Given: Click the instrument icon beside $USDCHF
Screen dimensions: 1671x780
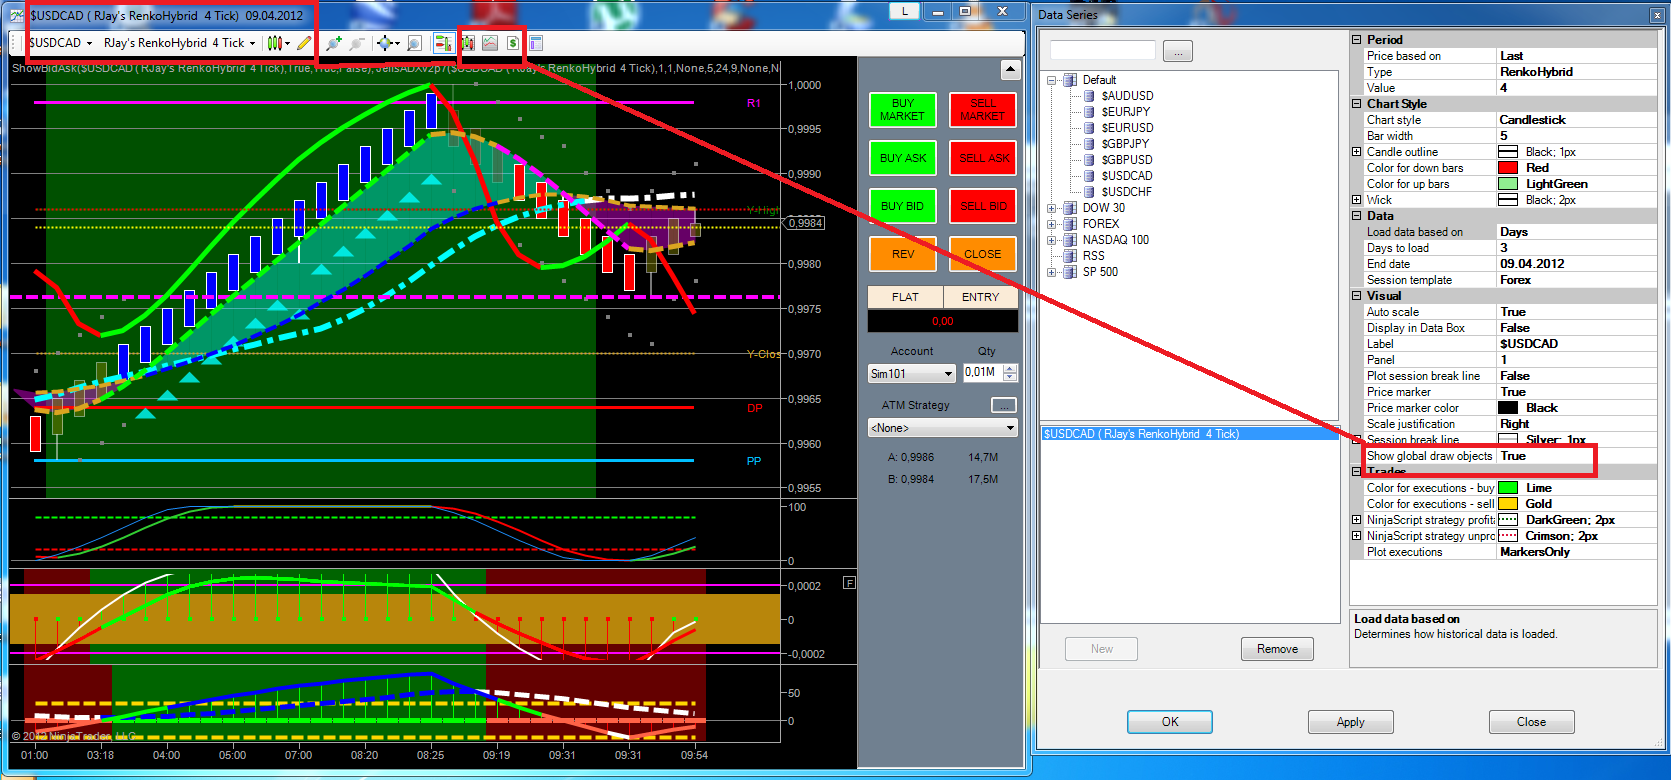Looking at the screenshot, I should tap(1089, 192).
